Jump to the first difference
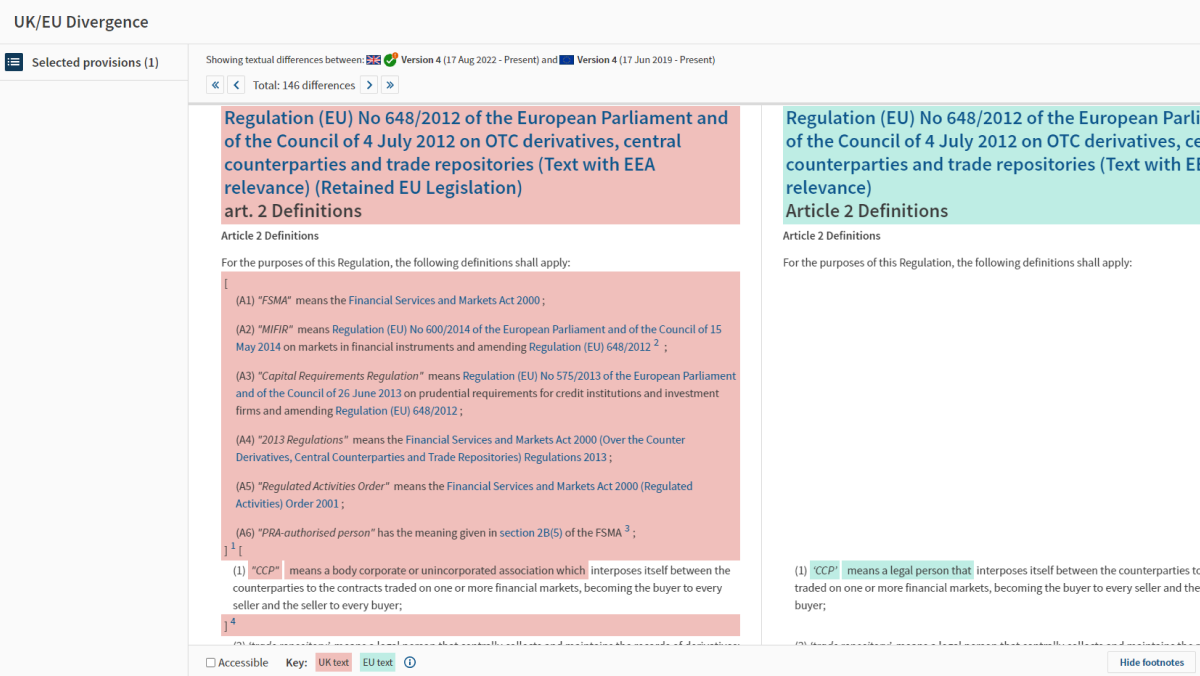The width and height of the screenshot is (1200, 676). click(215, 85)
